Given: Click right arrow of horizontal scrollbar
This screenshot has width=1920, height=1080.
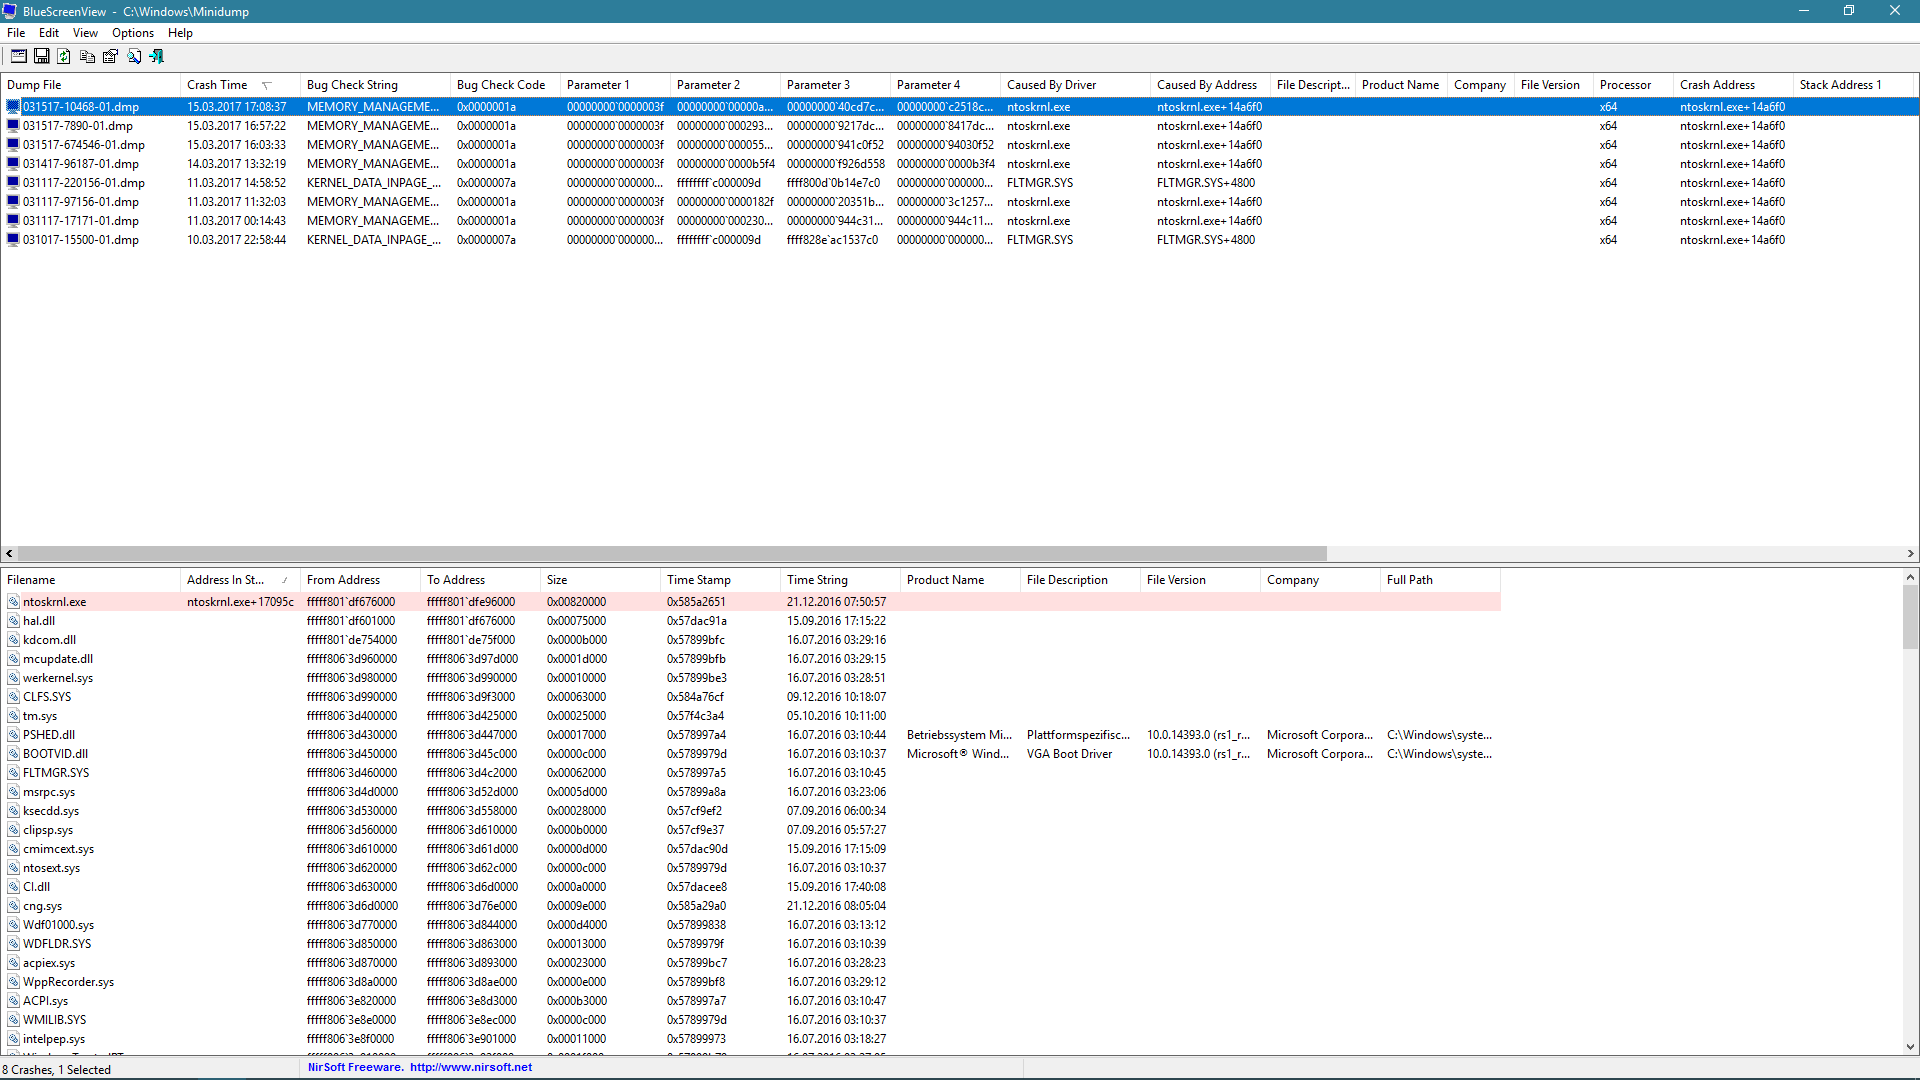Looking at the screenshot, I should 1910,554.
